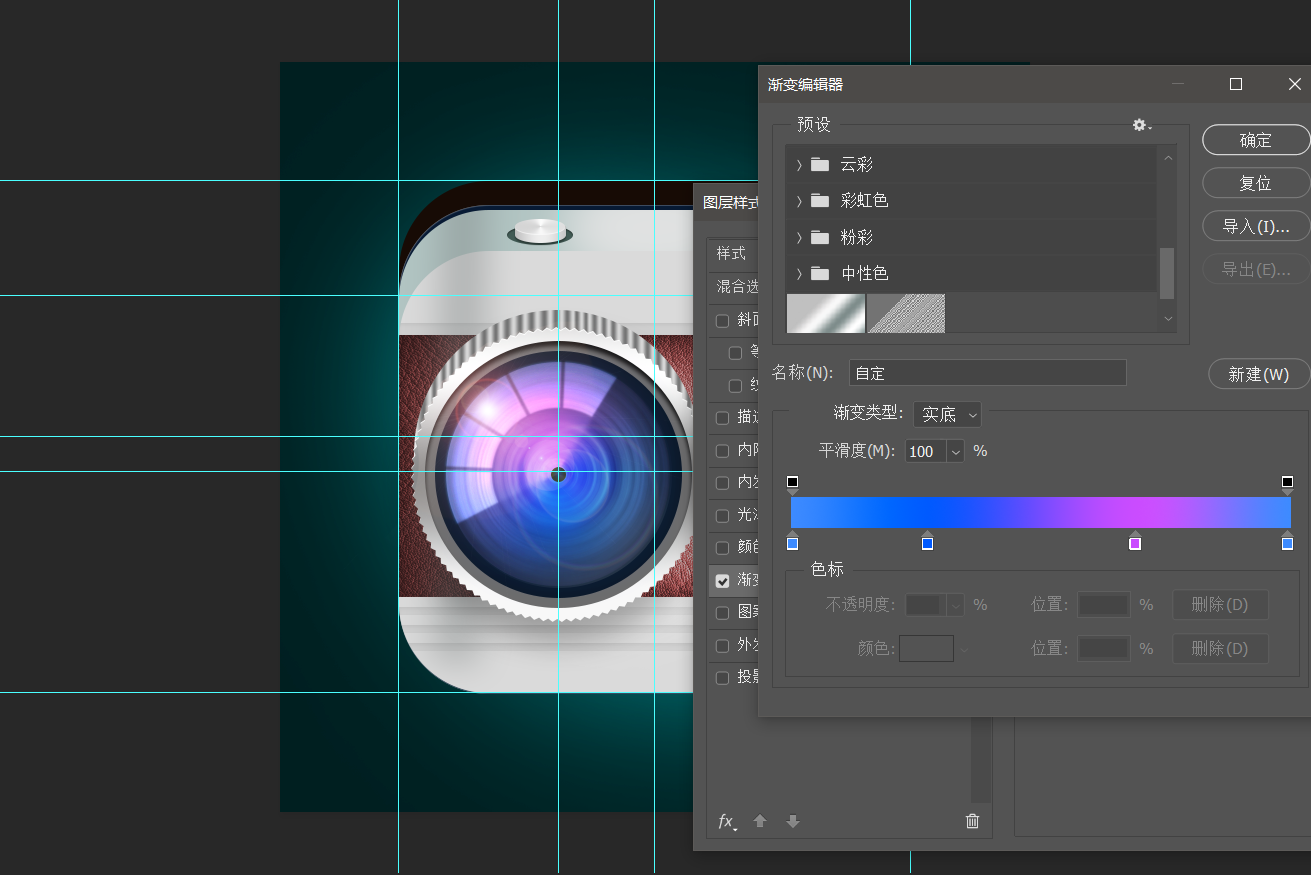Select the 混合选项 blending options item
Image resolution: width=1311 pixels, height=875 pixels.
point(737,287)
